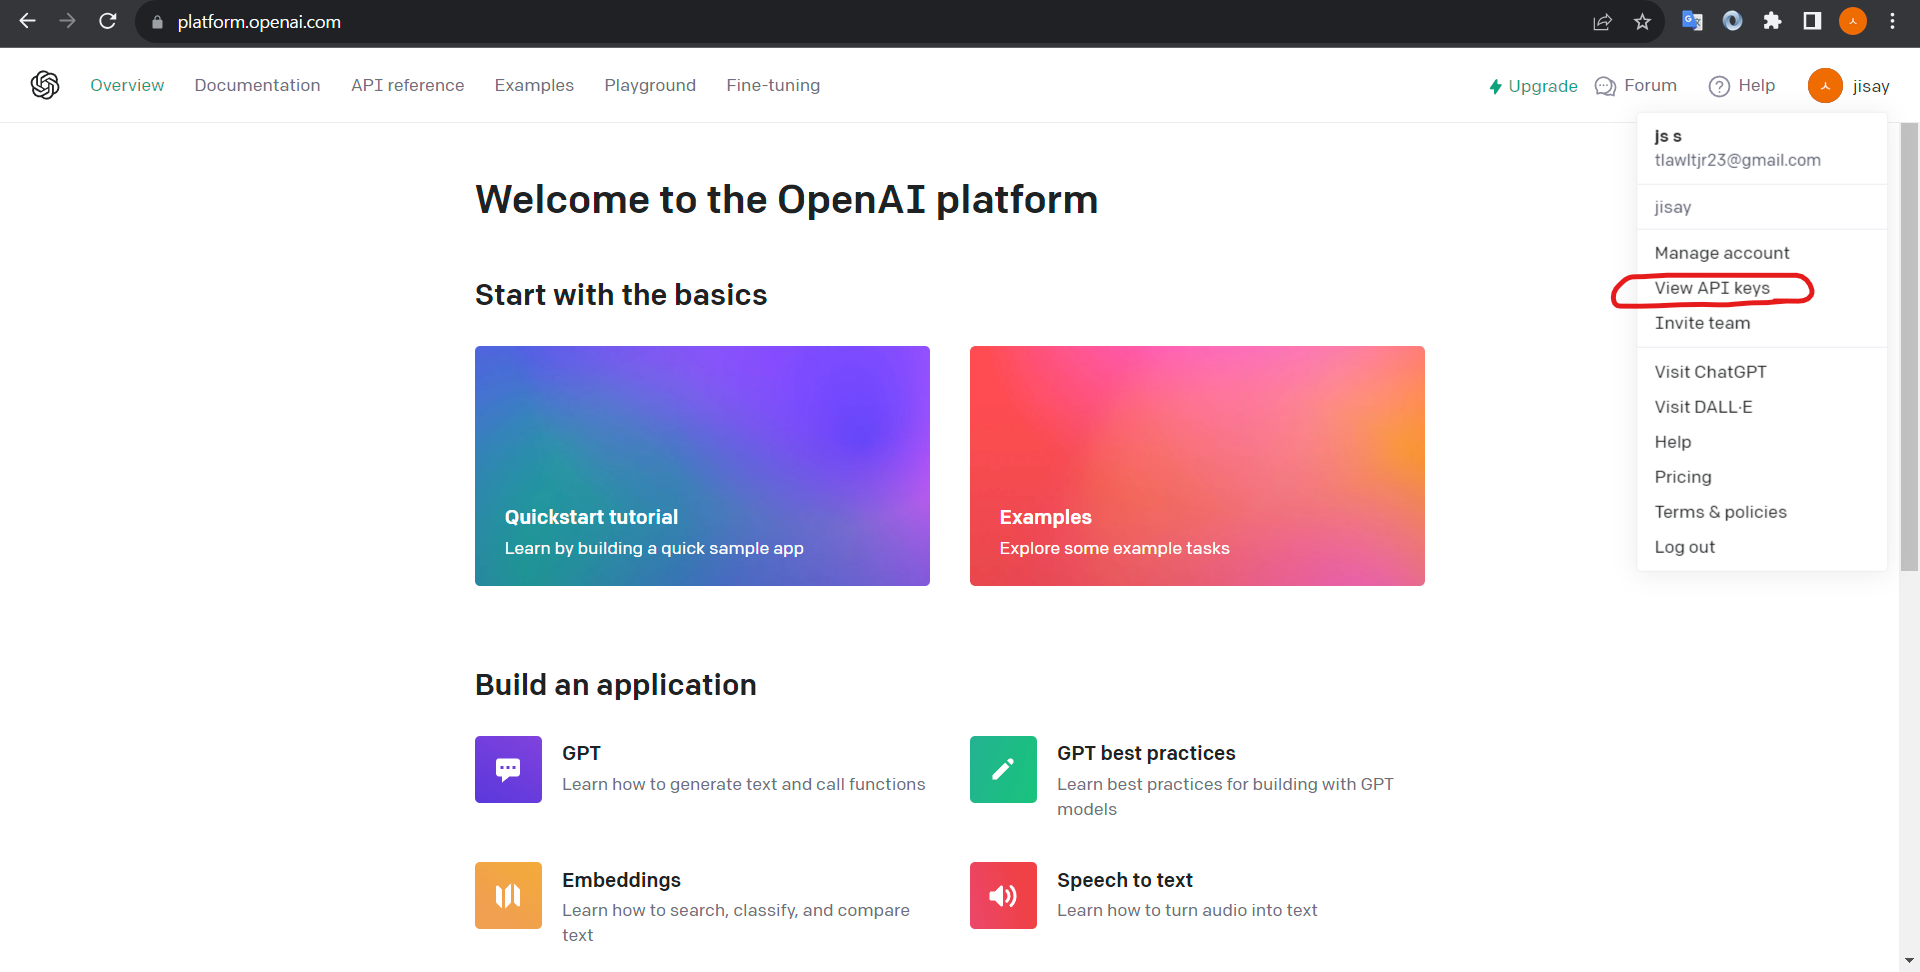The width and height of the screenshot is (1920, 972).
Task: Switch to the Overview tab
Action: point(127,85)
